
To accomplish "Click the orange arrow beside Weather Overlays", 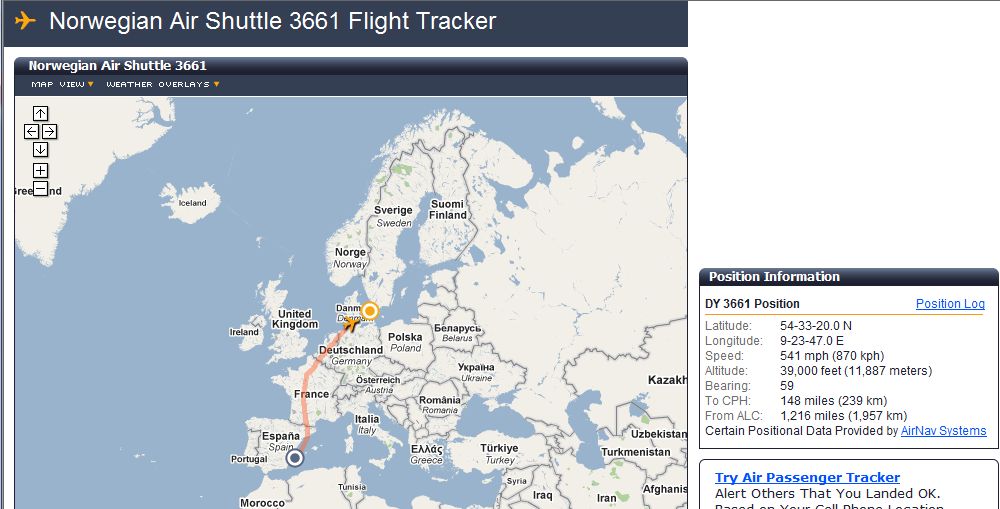I will tap(217, 84).
